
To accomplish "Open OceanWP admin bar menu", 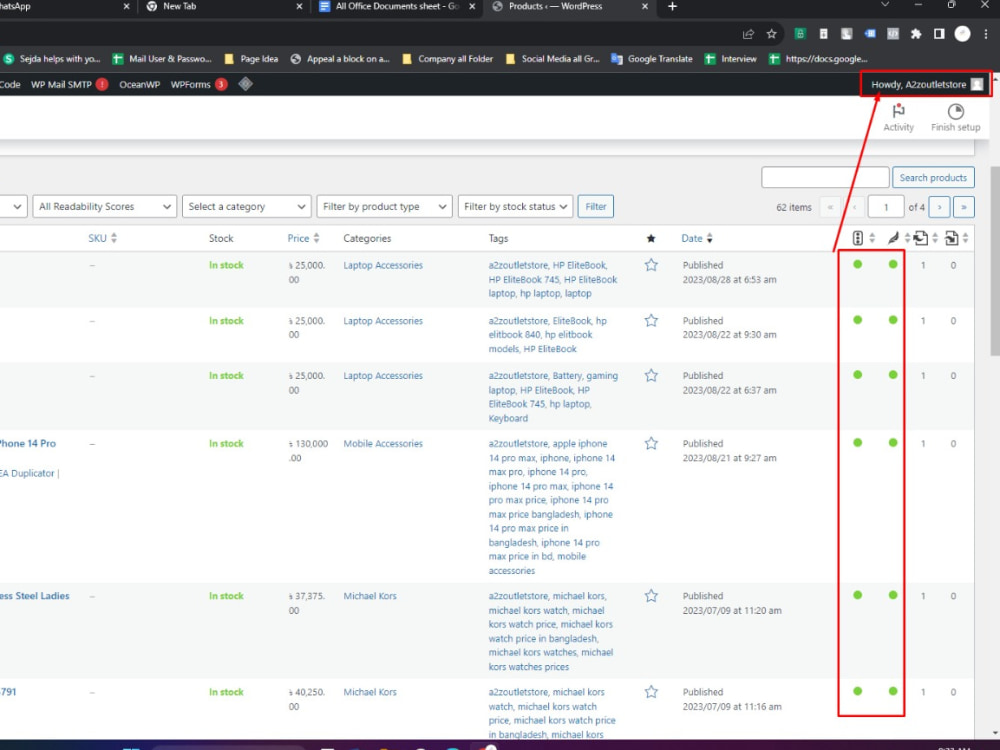I will pos(139,84).
